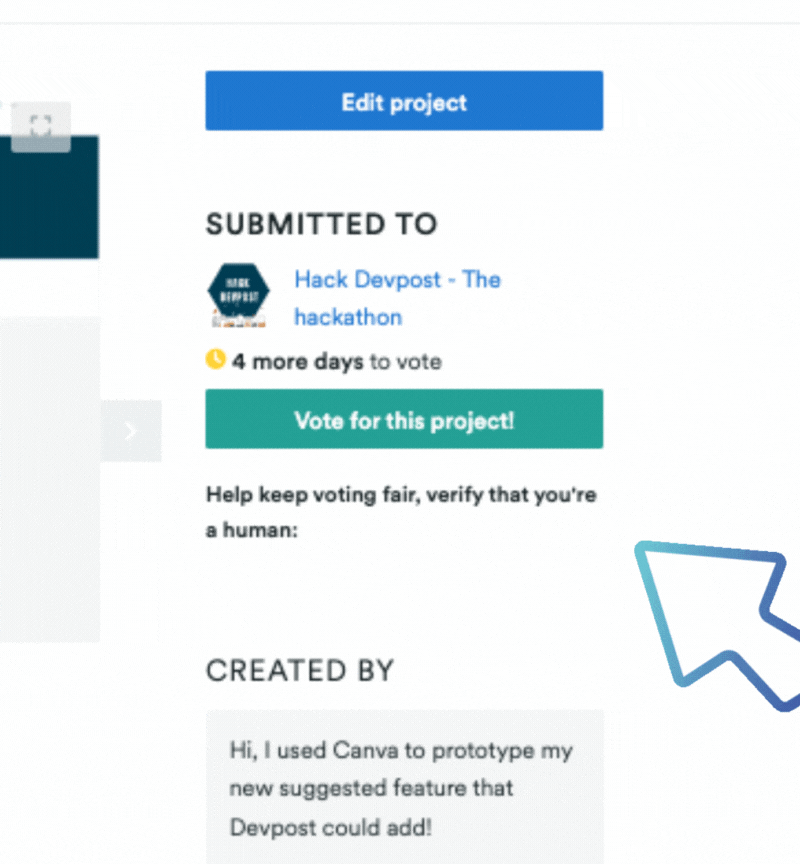Screen dimensions: 800x864
Task: Select the SUBMITTED TO section heading
Action: (321, 224)
